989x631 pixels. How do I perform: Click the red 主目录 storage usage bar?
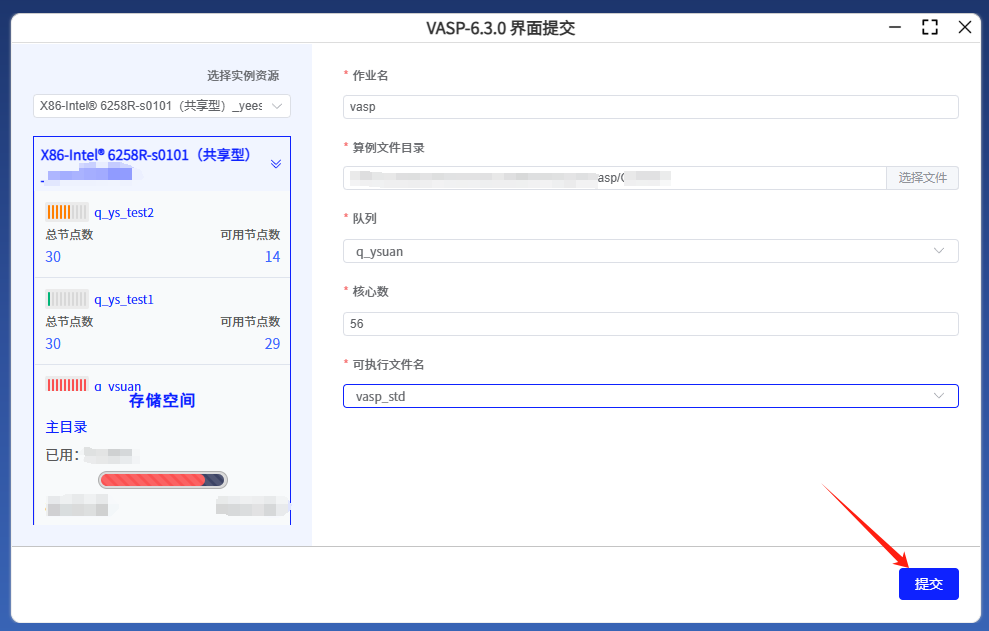pos(162,480)
